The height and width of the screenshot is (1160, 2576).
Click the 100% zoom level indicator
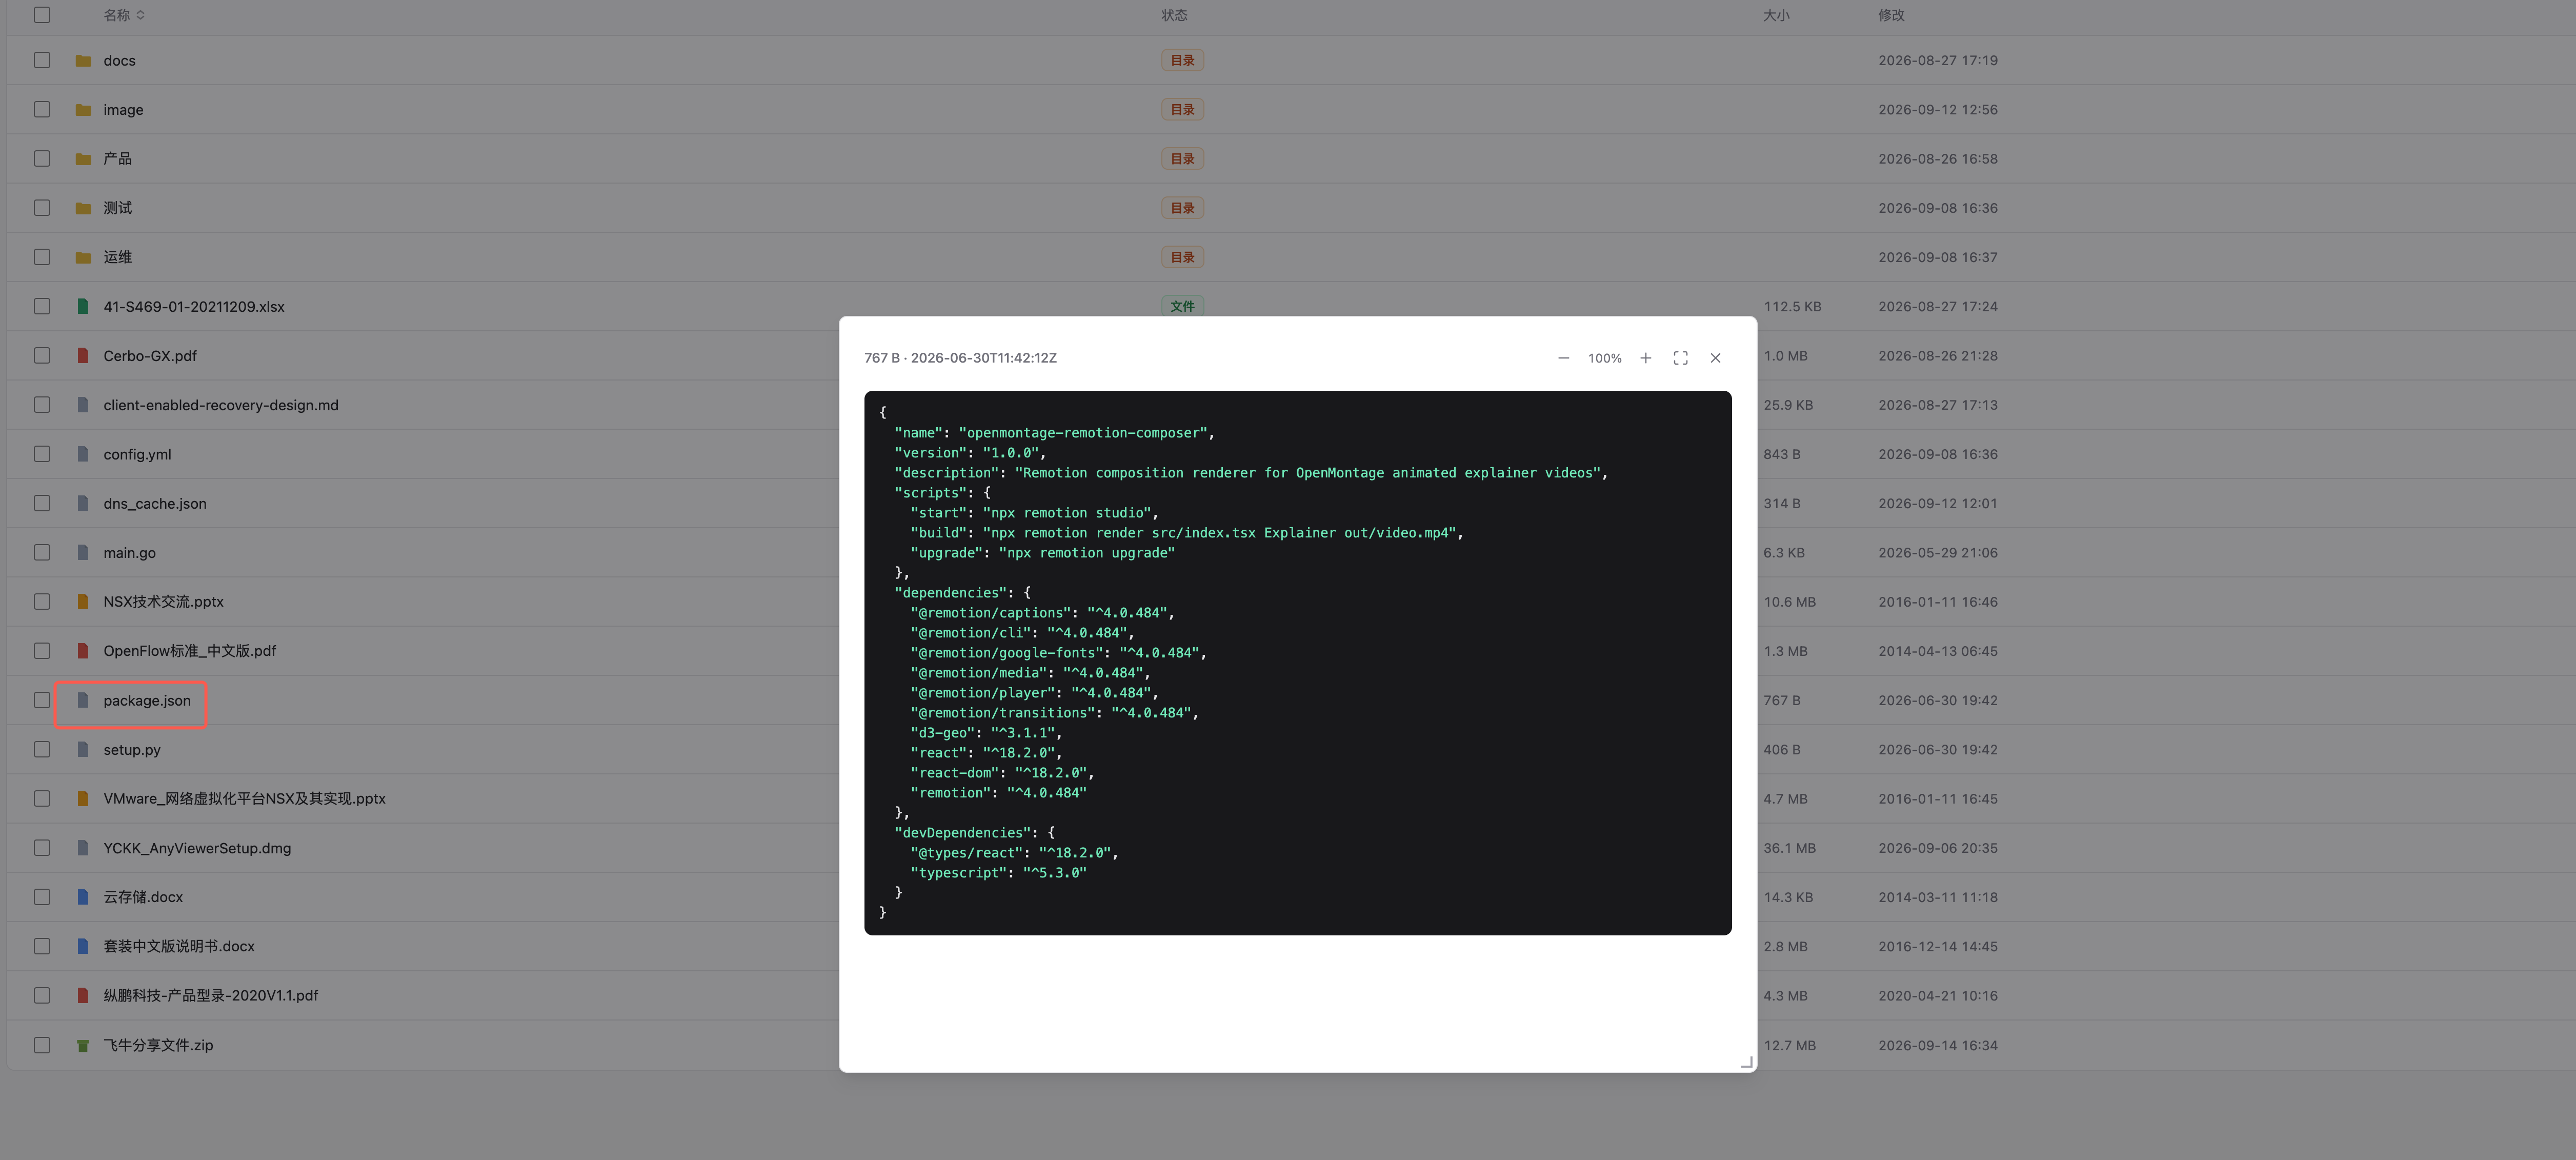pyautogui.click(x=1604, y=358)
